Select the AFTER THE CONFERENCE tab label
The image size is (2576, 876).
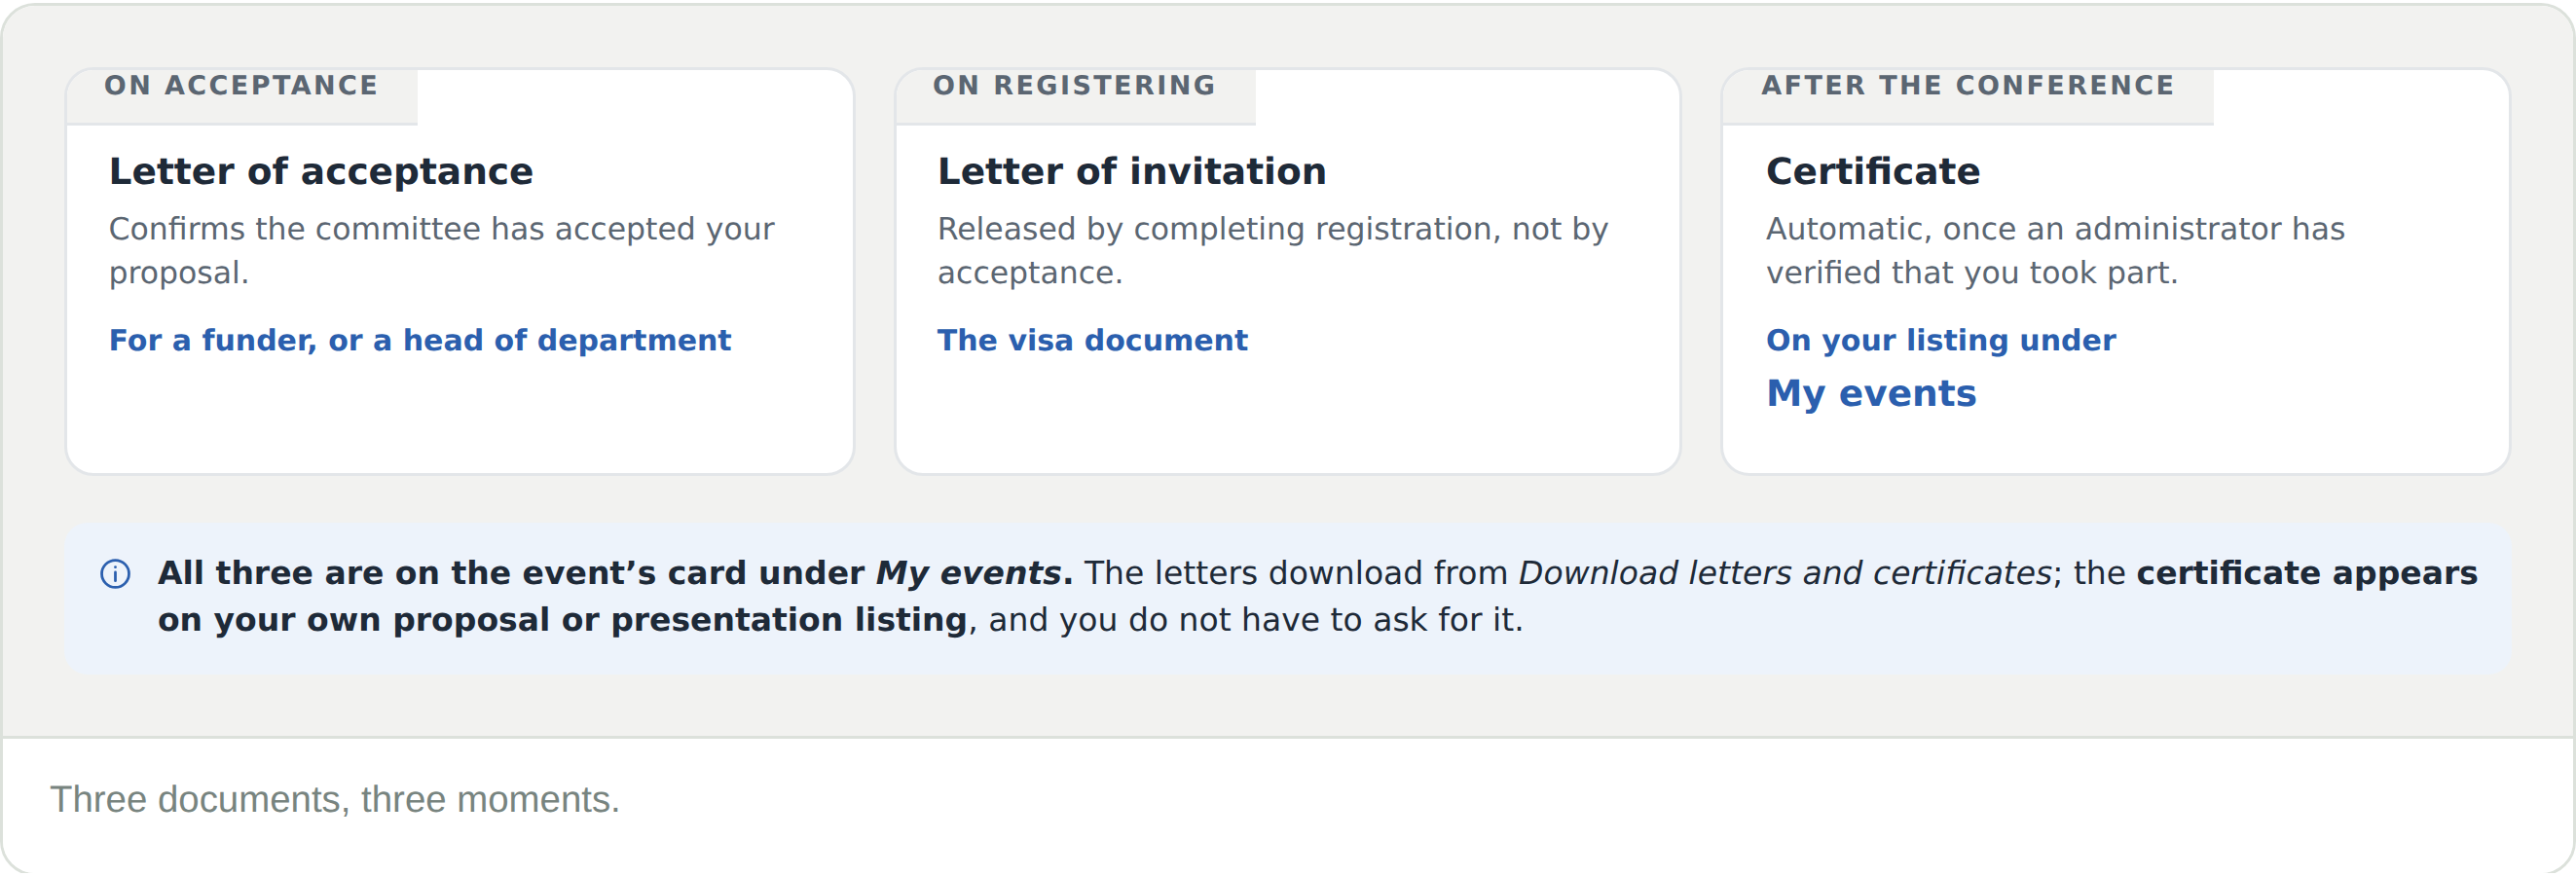tap(1967, 86)
